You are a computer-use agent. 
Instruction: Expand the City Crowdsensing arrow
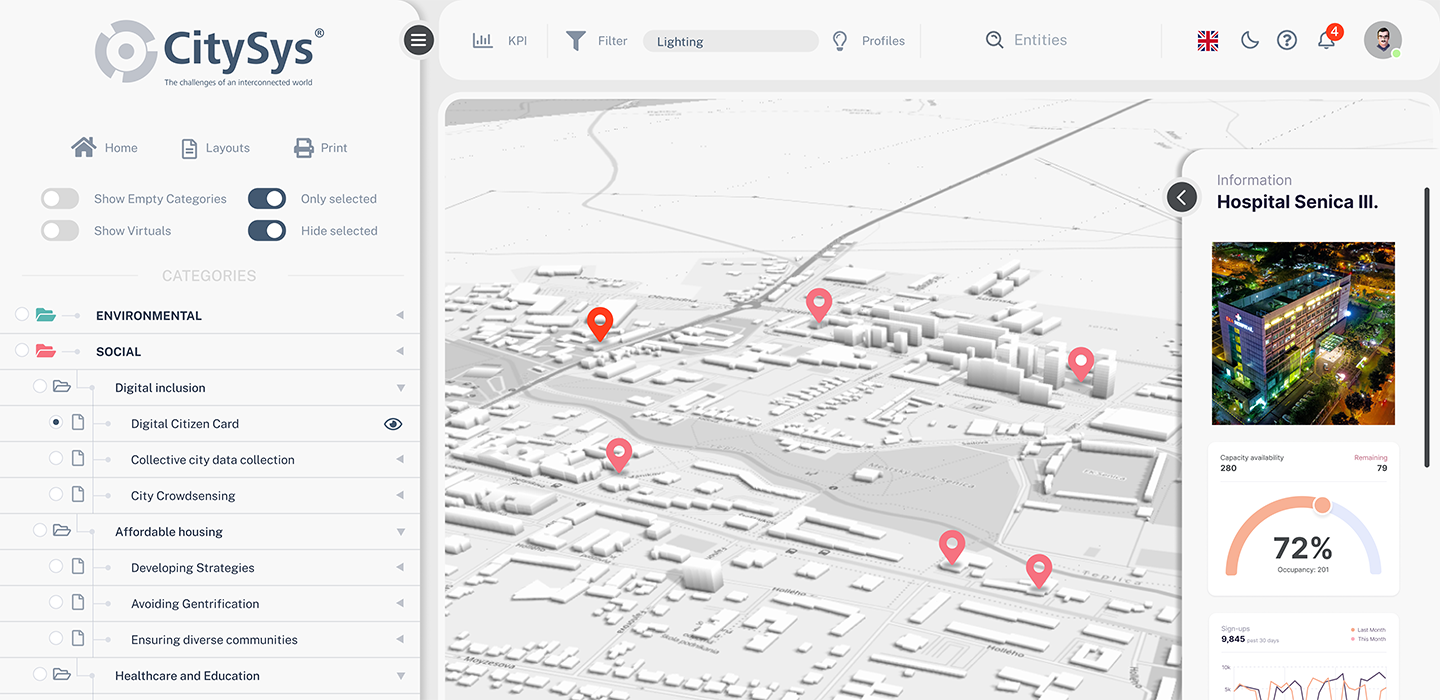pos(400,495)
